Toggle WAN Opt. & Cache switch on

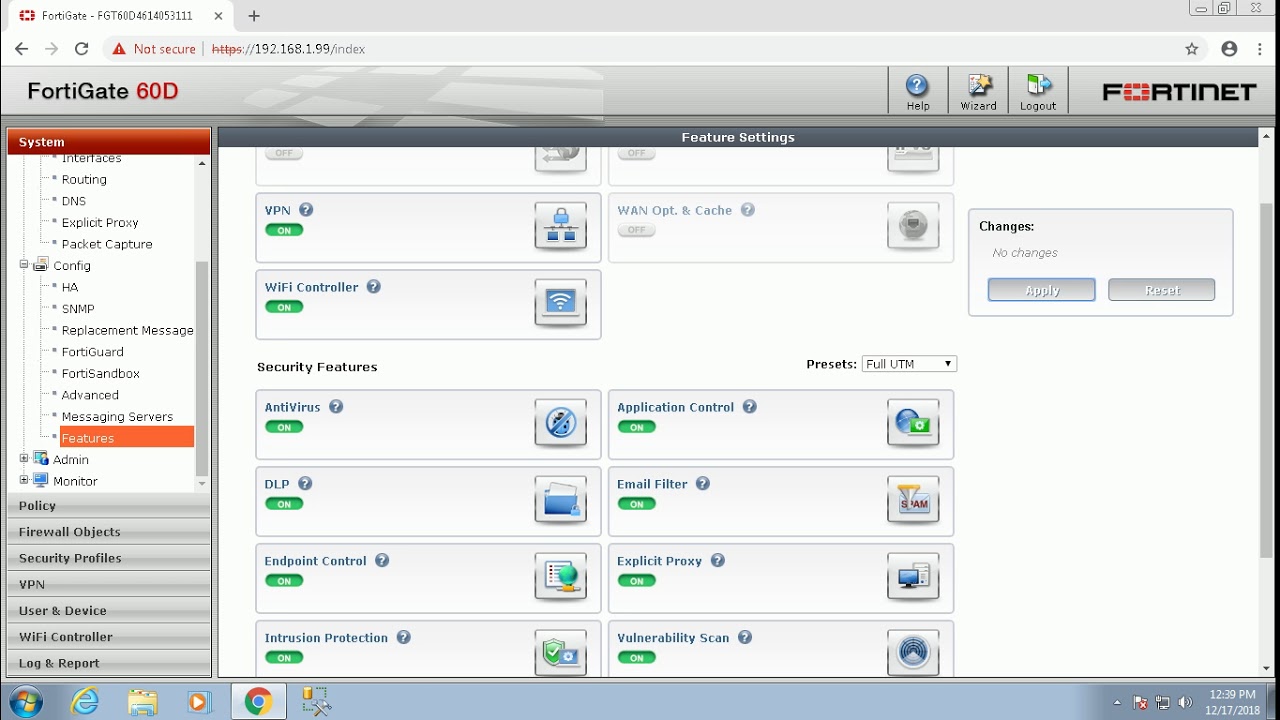coord(636,231)
